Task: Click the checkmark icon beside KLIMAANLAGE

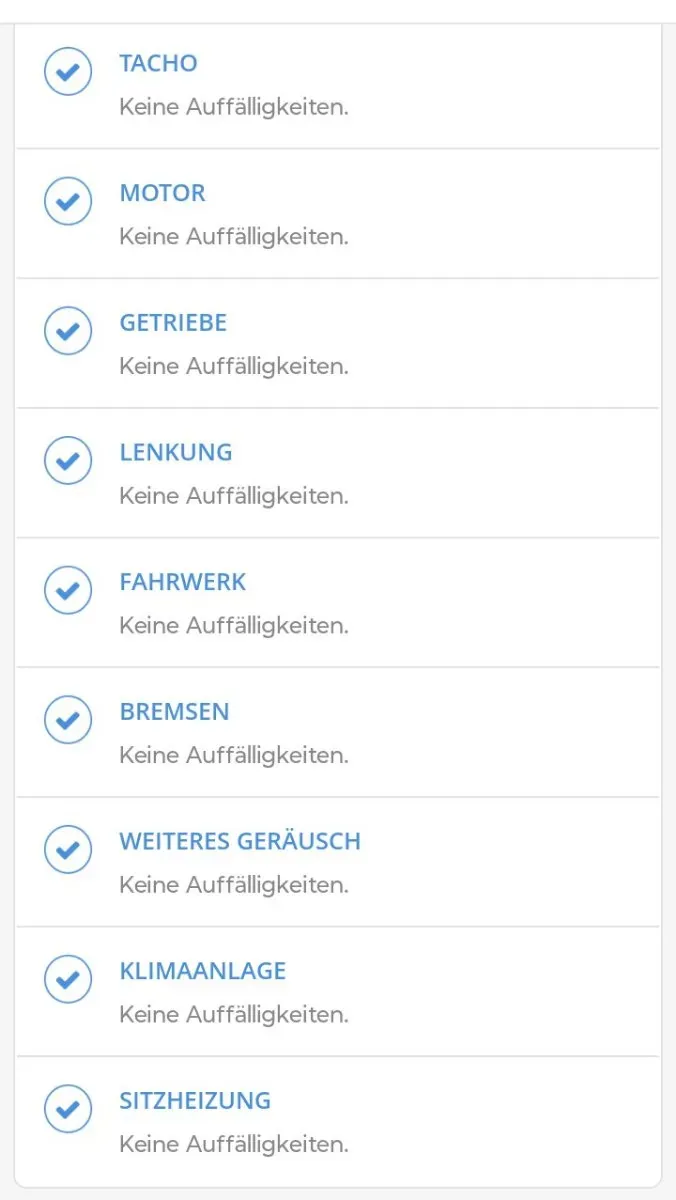Action: (68, 980)
